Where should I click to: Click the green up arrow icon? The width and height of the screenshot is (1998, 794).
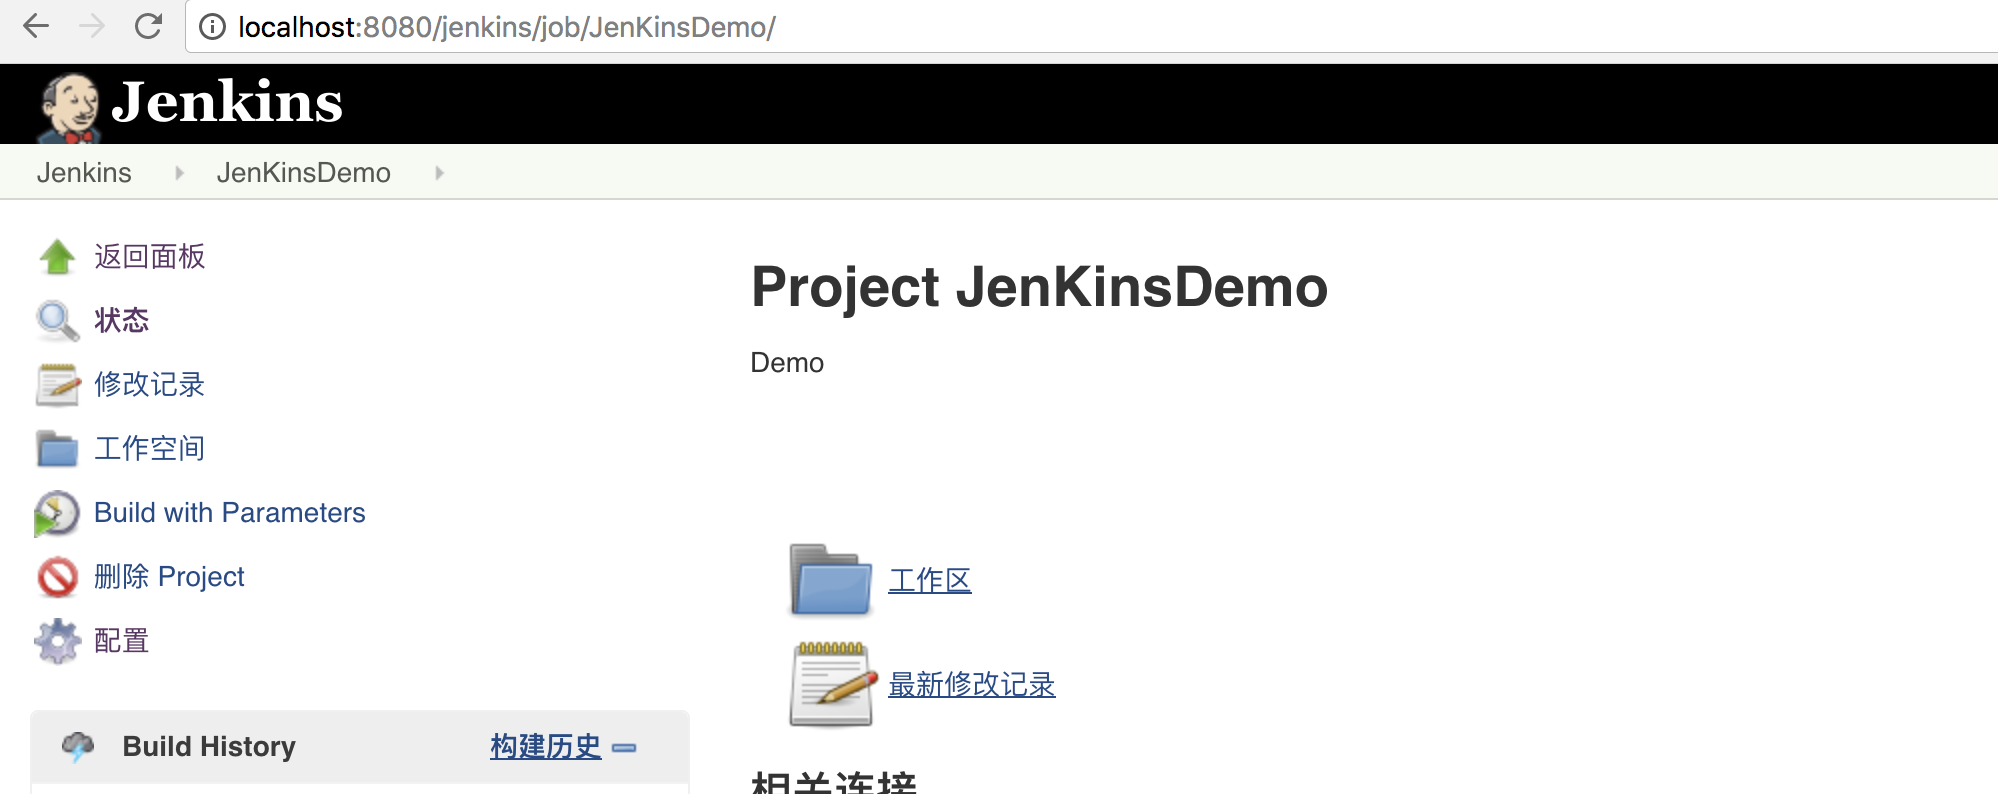[x=57, y=257]
